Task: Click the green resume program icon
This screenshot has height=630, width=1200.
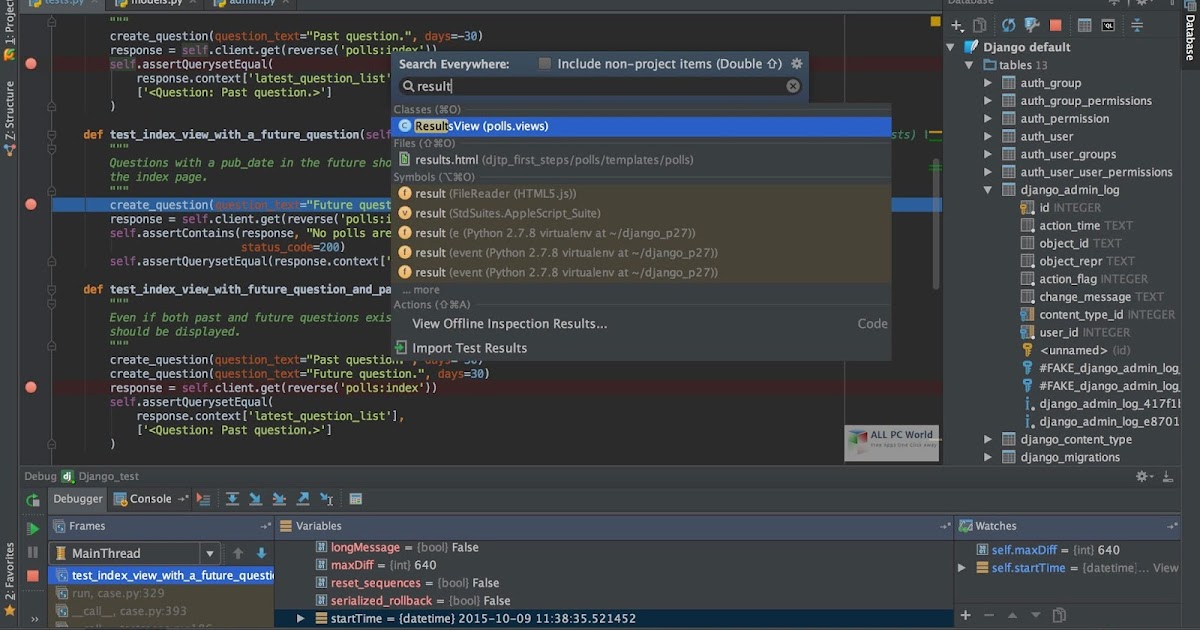Action: [33, 528]
